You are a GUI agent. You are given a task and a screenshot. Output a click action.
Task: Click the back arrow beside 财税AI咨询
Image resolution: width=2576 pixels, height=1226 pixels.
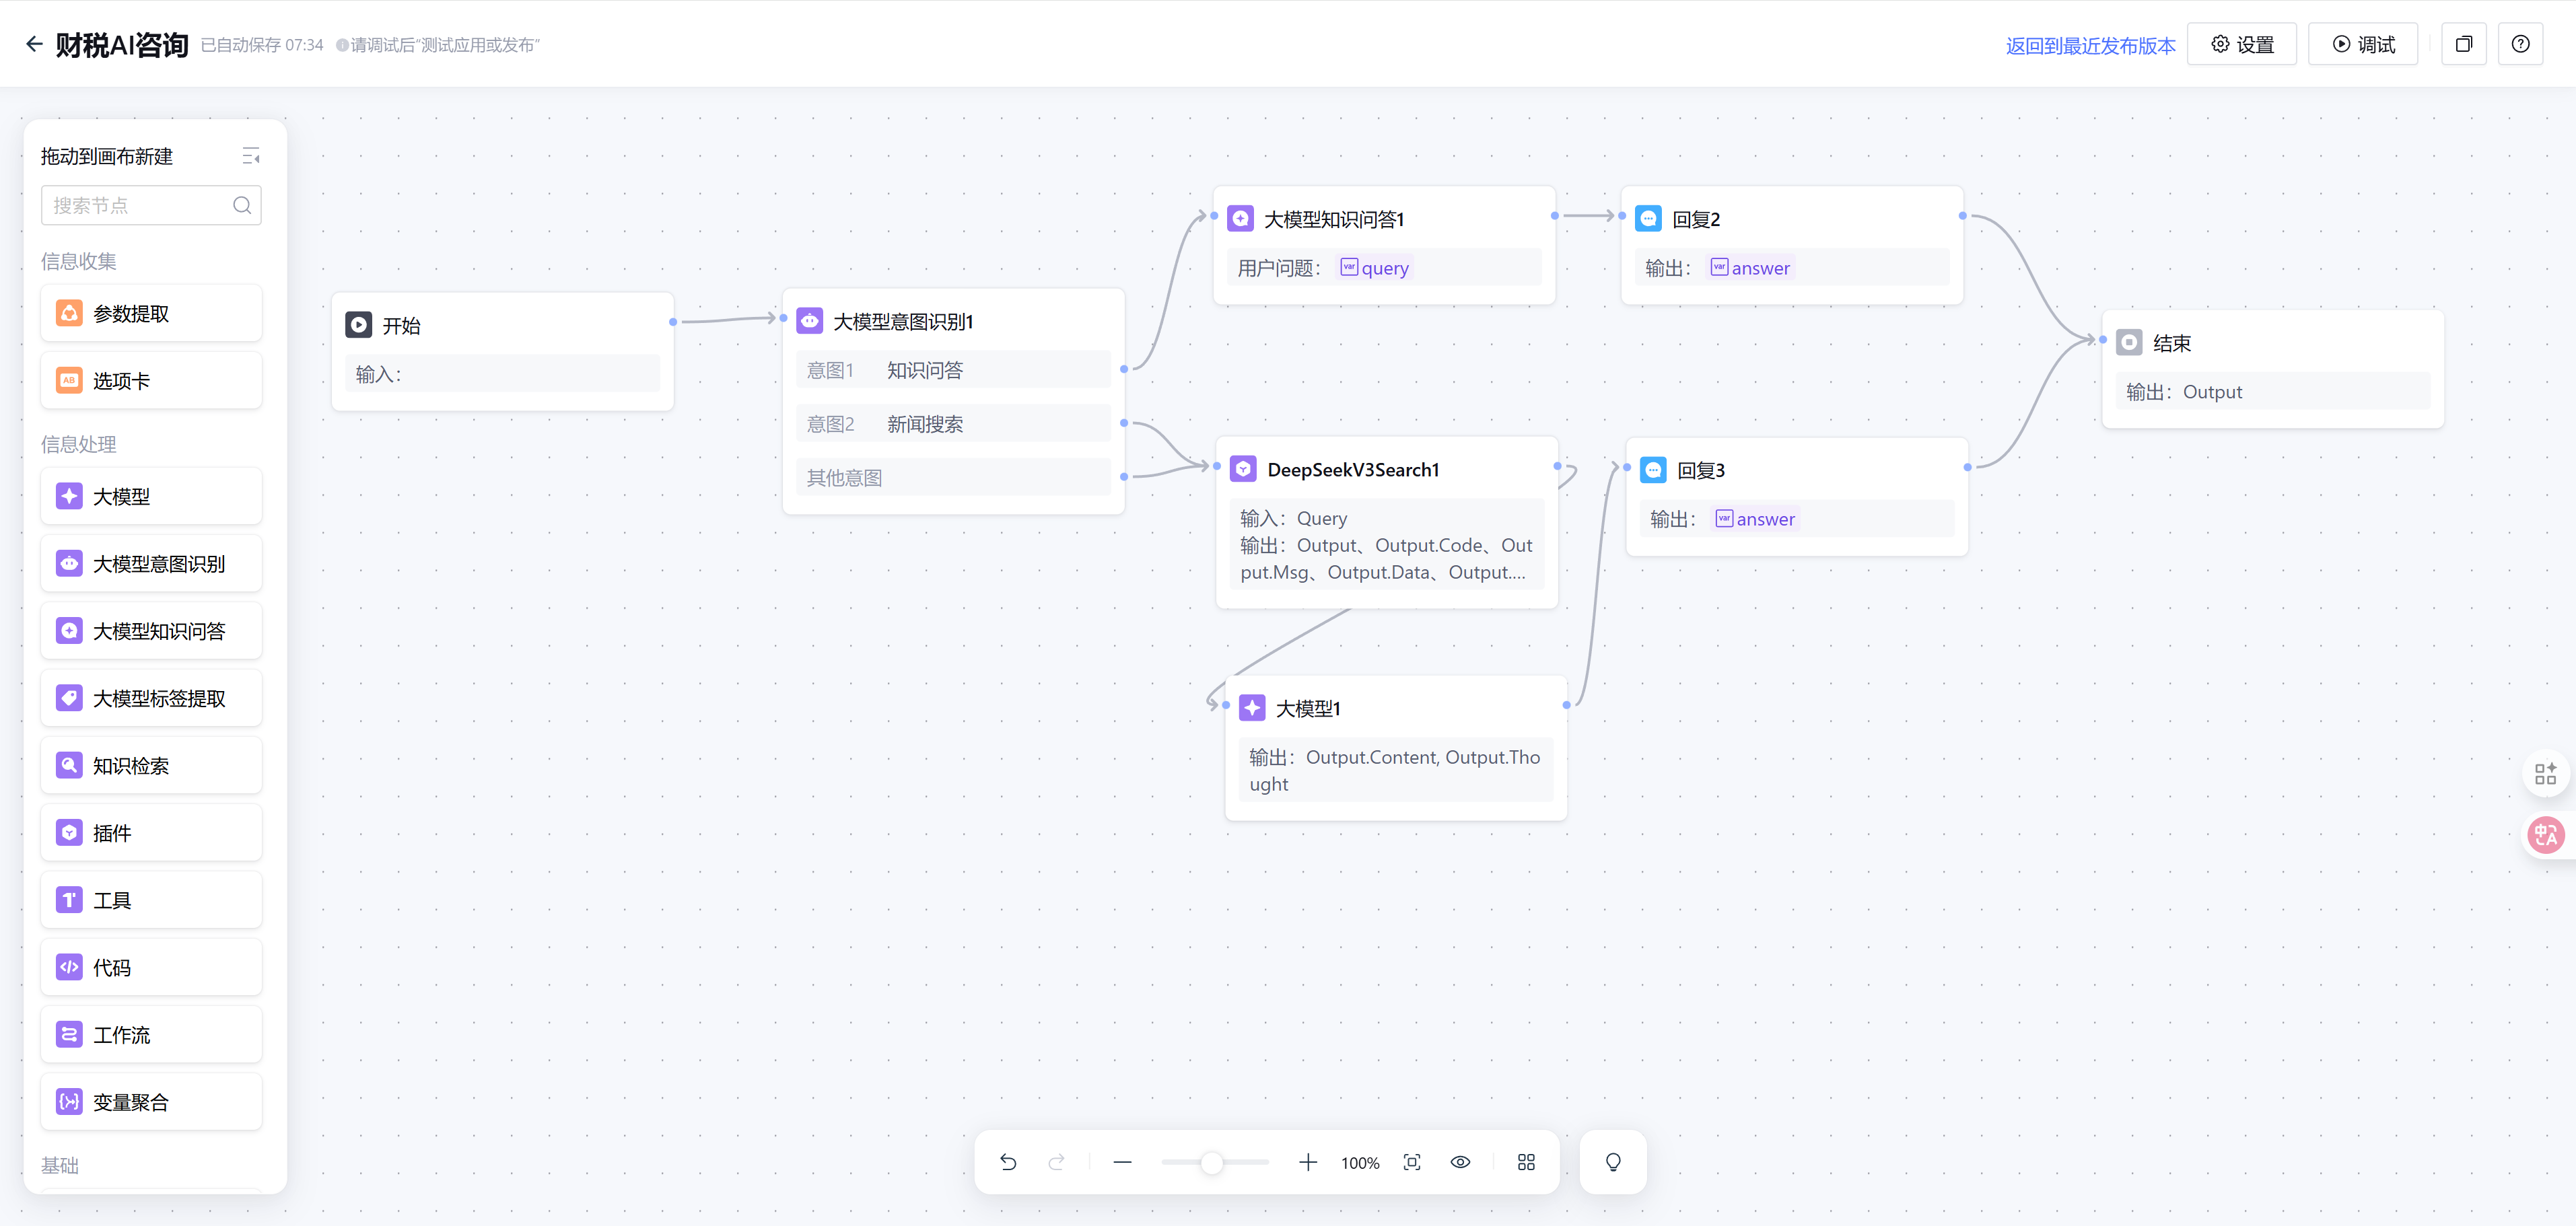pyautogui.click(x=34, y=44)
